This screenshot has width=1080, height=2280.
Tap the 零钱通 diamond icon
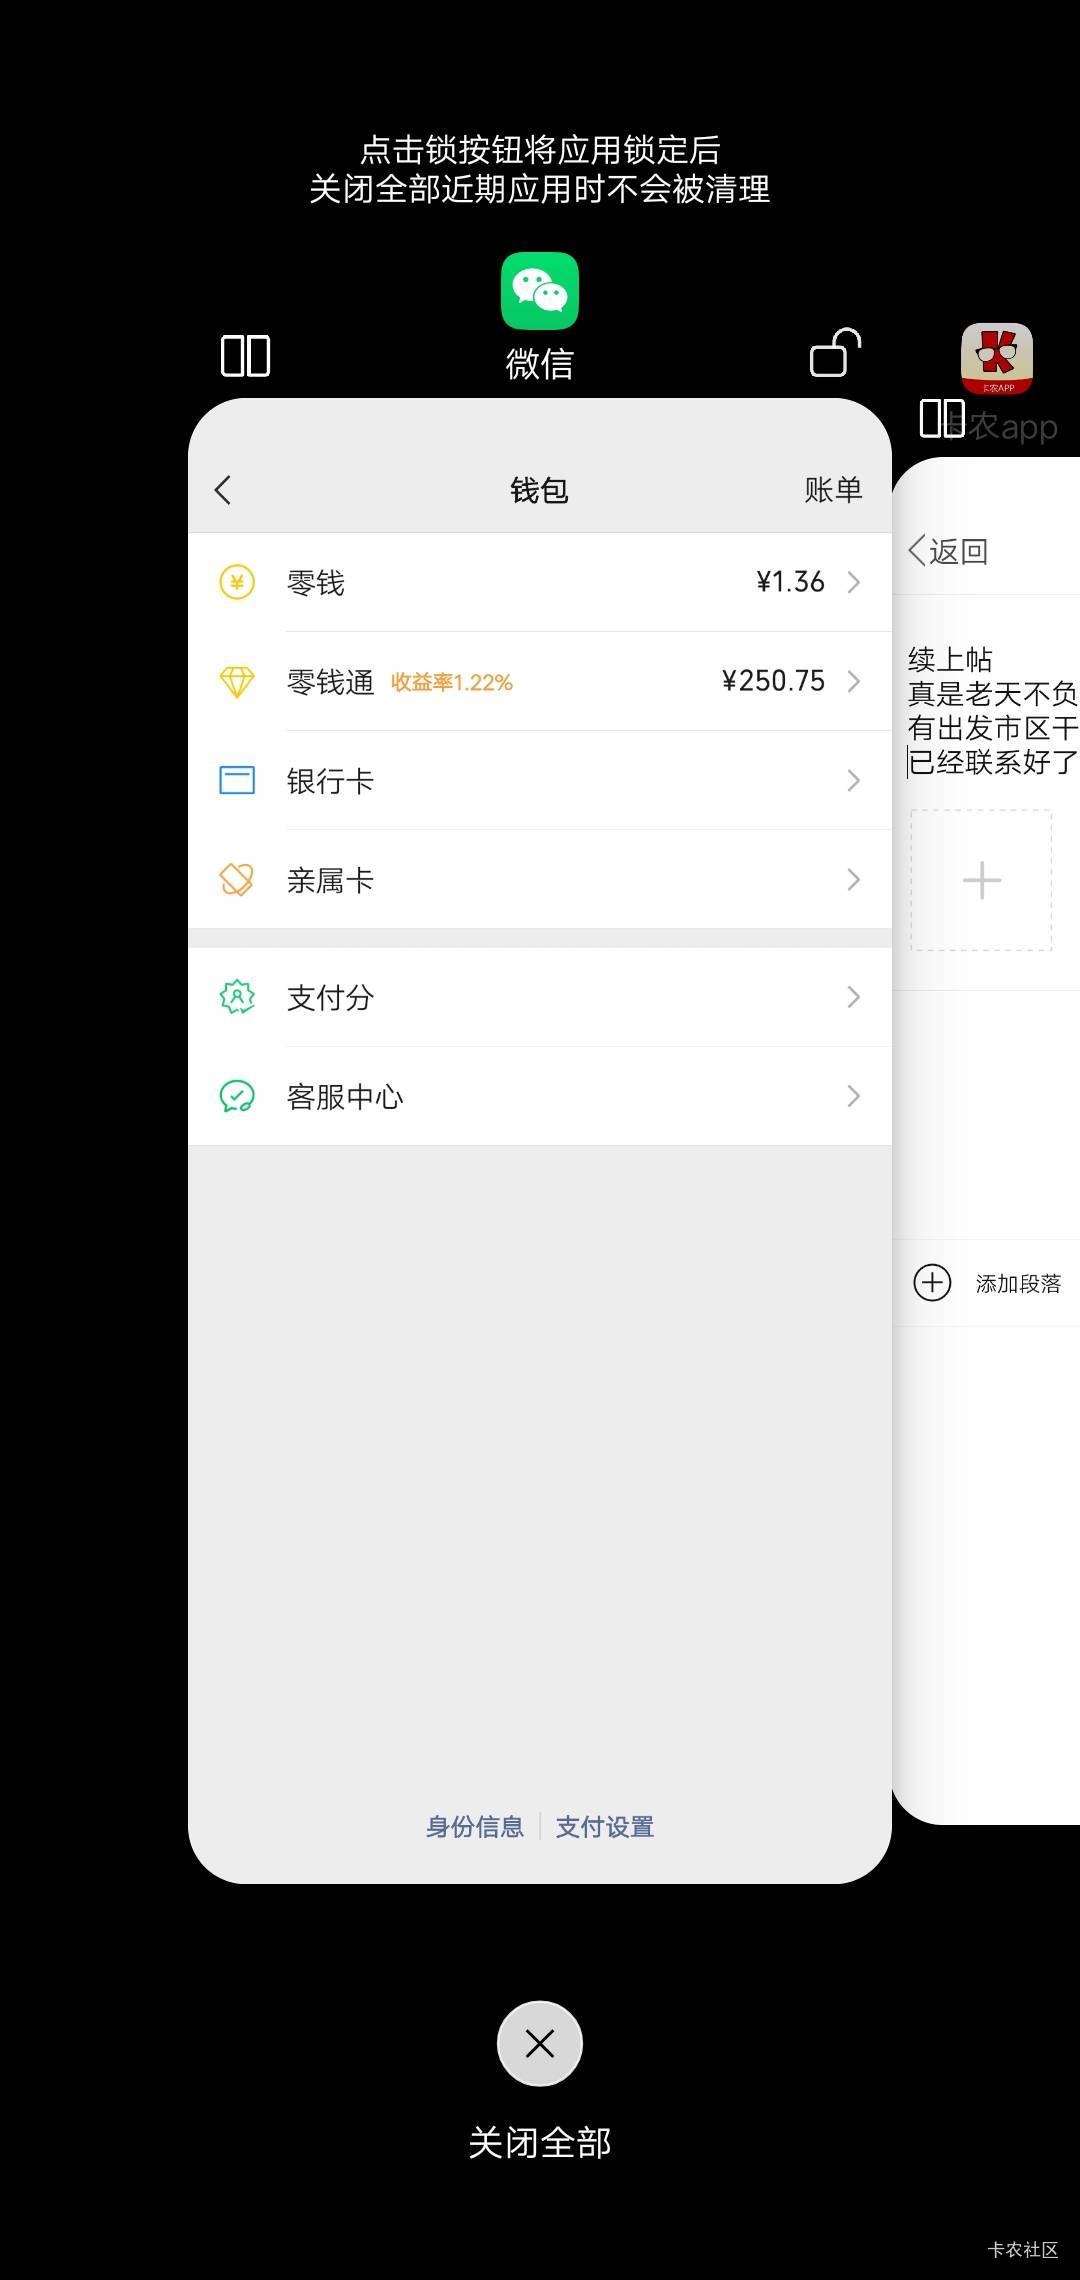[x=237, y=681]
